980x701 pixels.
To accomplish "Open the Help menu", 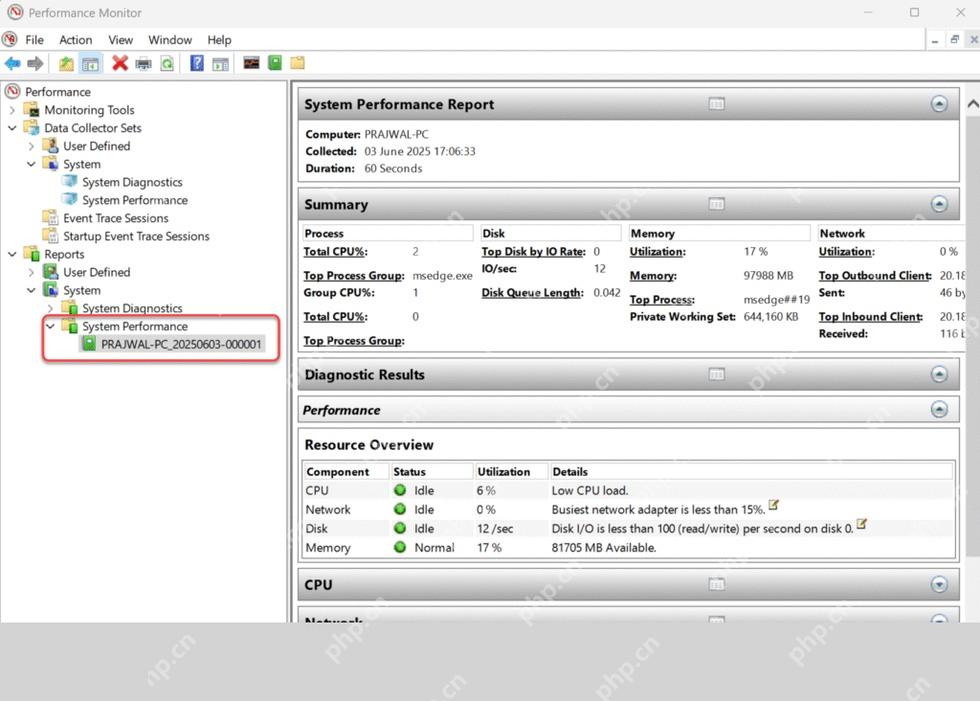I will [219, 39].
